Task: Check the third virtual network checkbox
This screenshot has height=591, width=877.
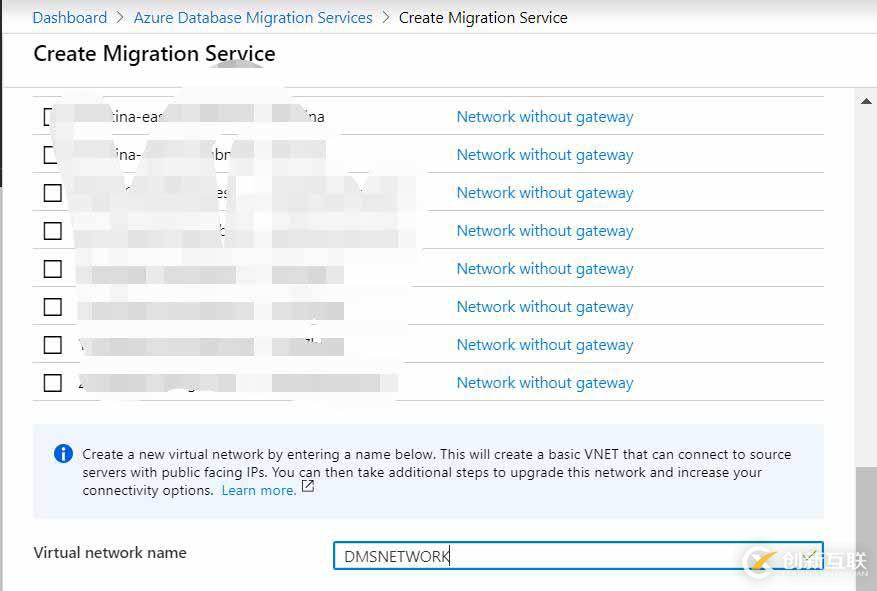Action: click(53, 193)
